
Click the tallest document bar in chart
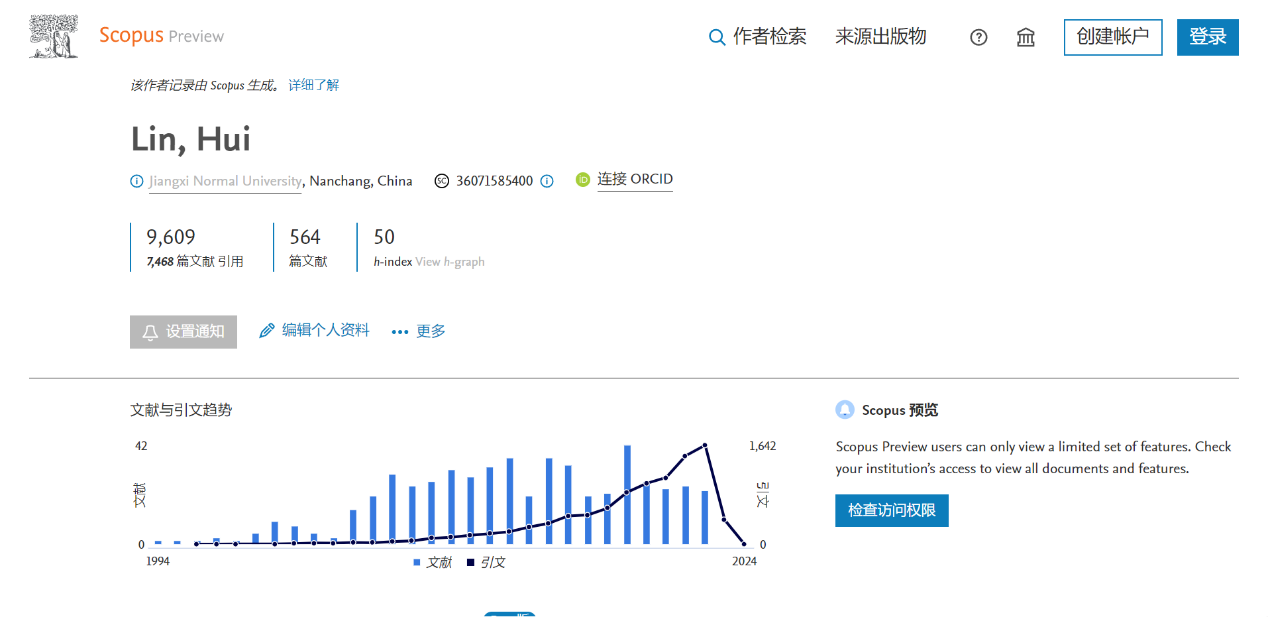[x=627, y=495]
